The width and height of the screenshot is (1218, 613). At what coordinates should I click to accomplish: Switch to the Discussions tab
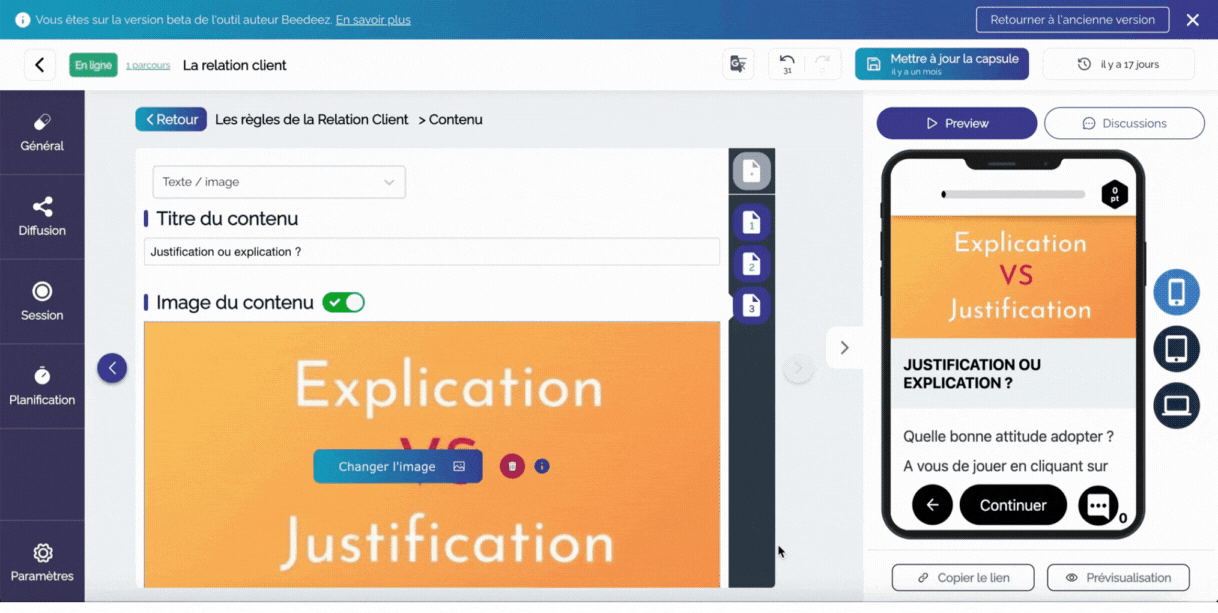1124,123
